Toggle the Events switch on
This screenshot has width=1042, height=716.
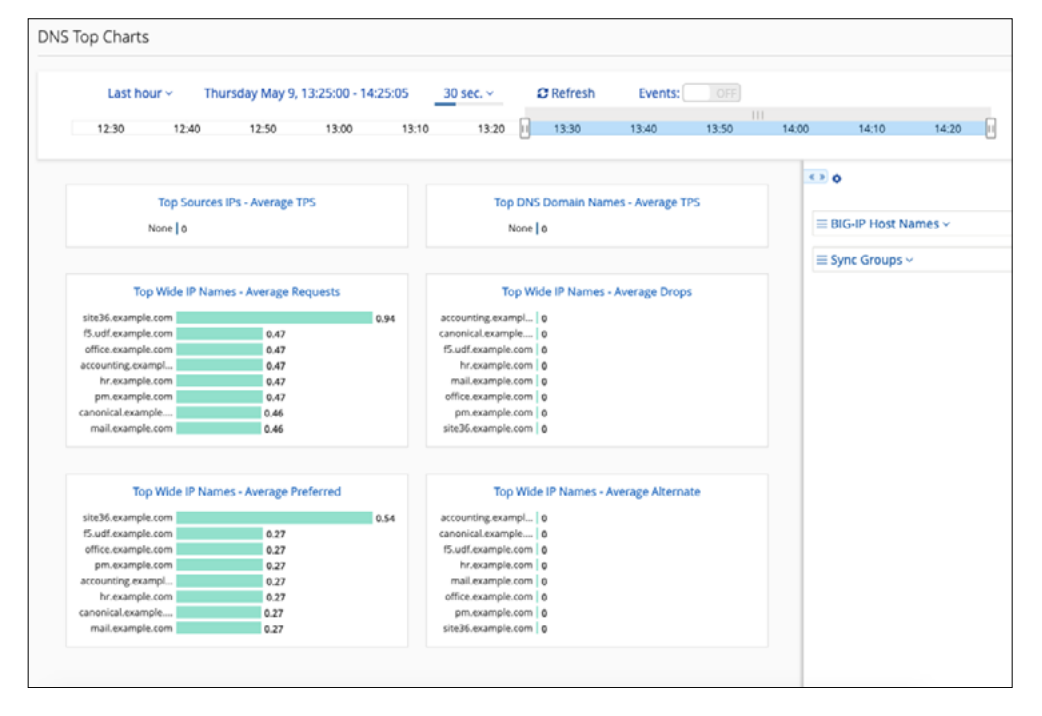coord(711,93)
